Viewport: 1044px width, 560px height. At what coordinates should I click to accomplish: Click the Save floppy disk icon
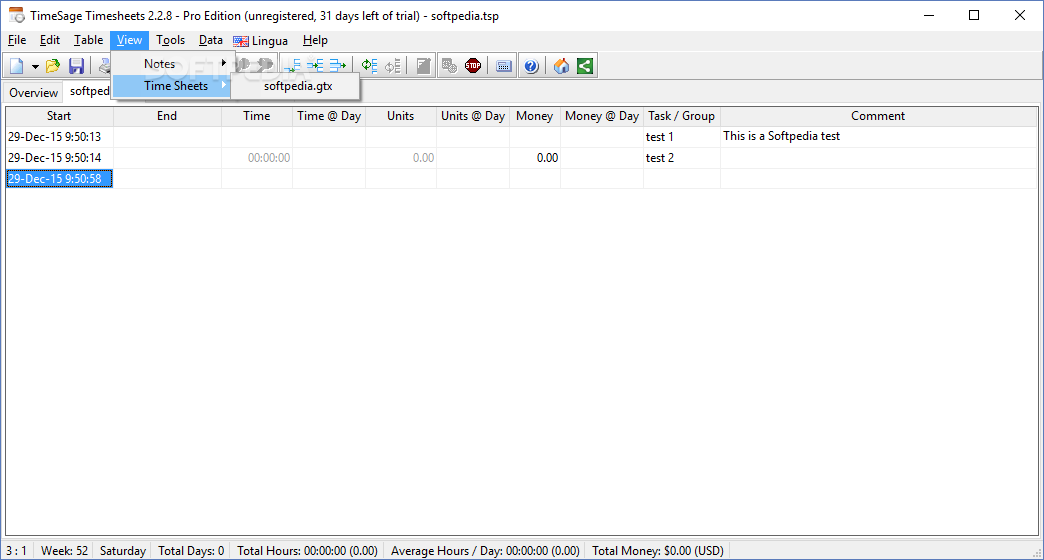click(77, 66)
